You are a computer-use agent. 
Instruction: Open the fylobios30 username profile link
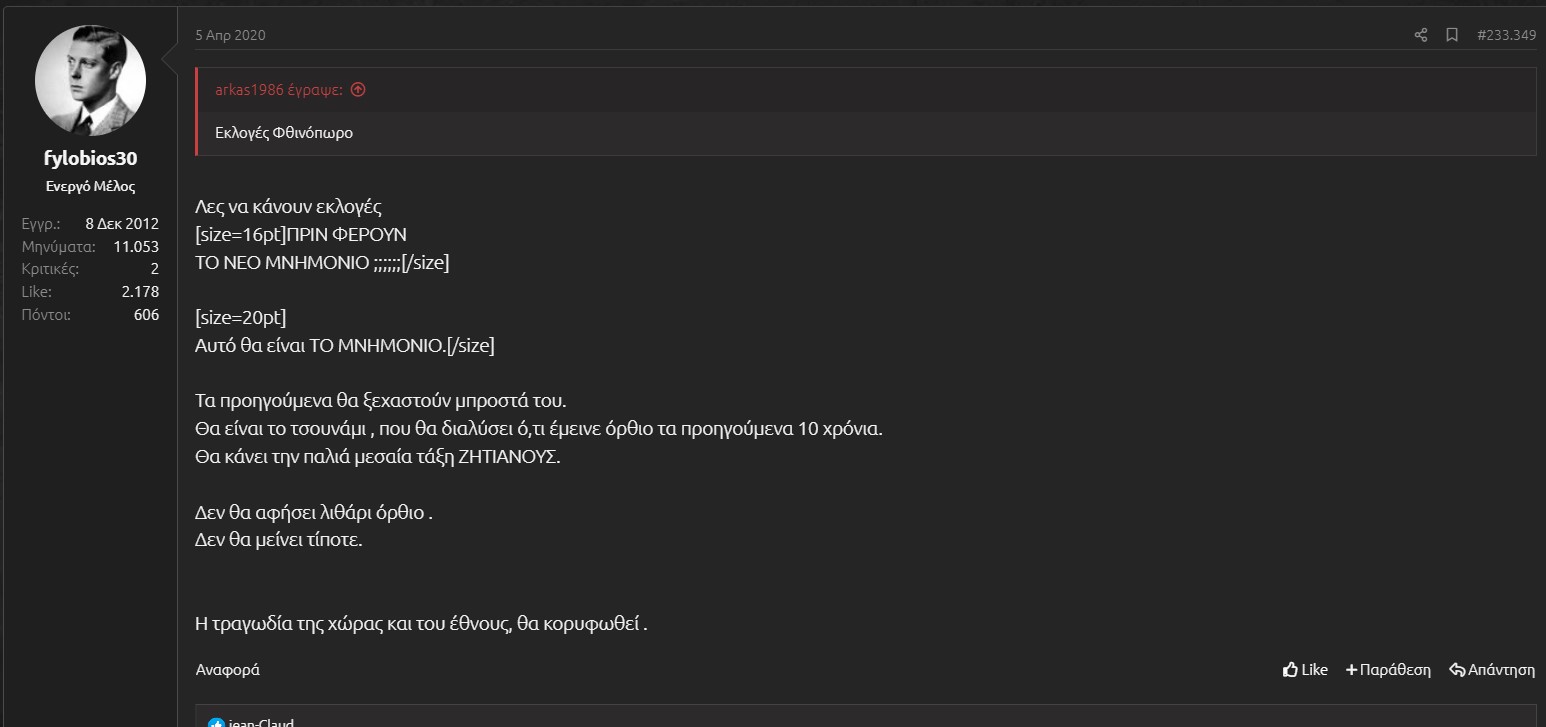coord(90,159)
